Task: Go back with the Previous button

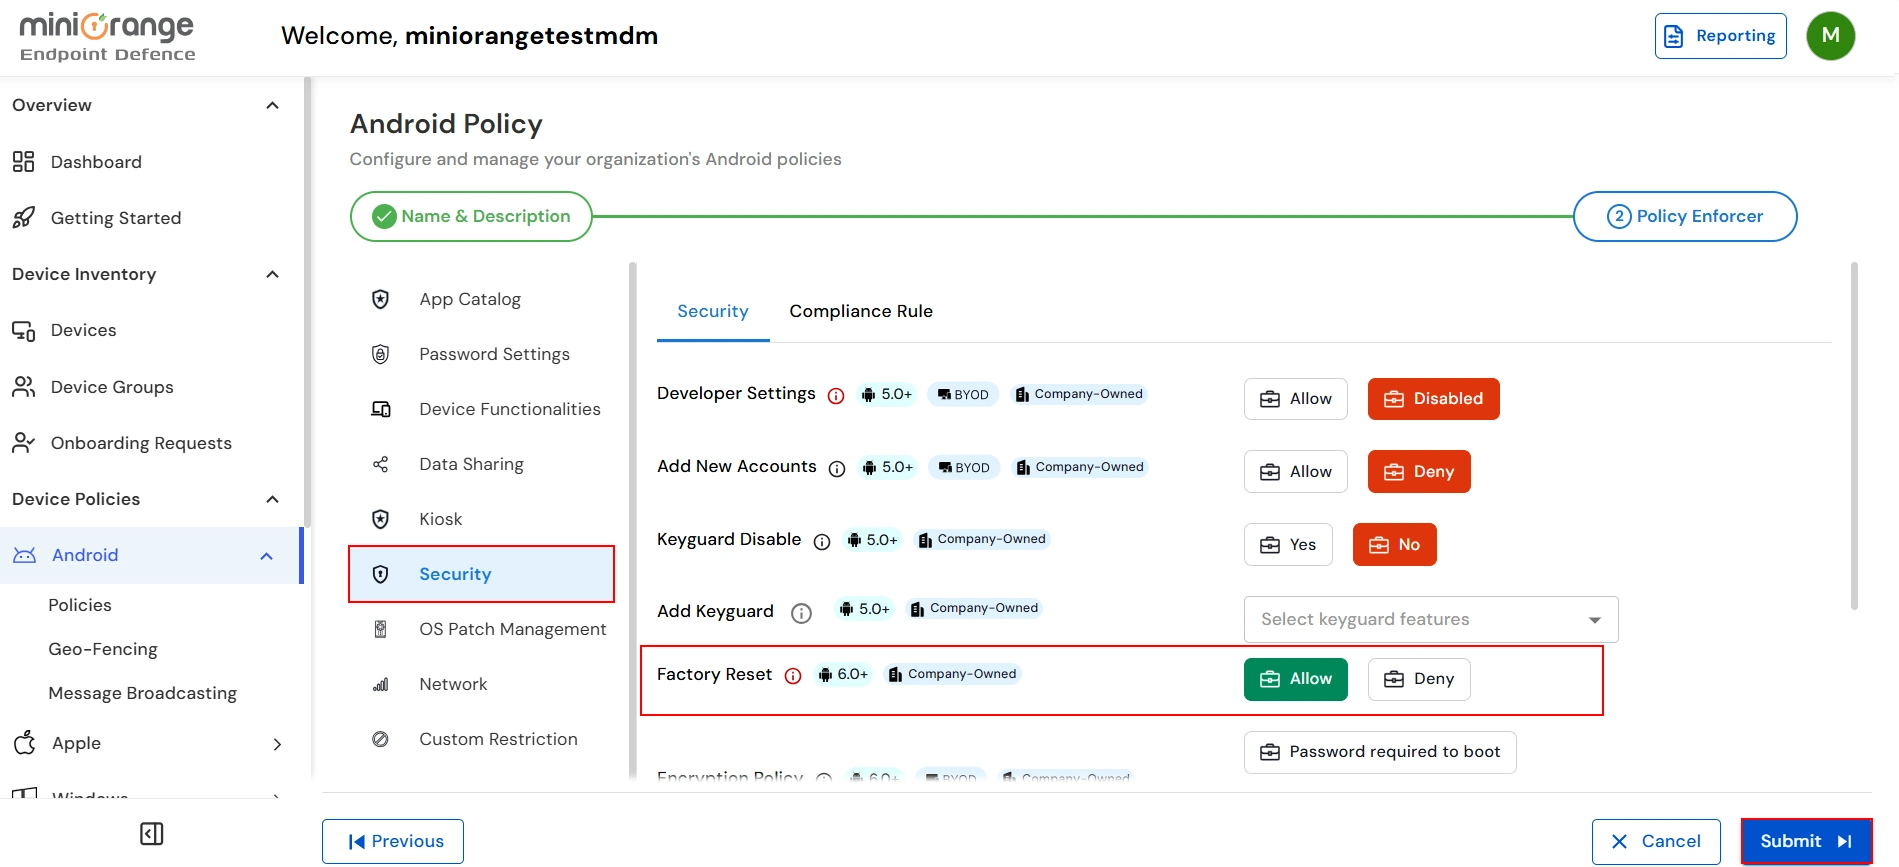Action: pyautogui.click(x=393, y=842)
